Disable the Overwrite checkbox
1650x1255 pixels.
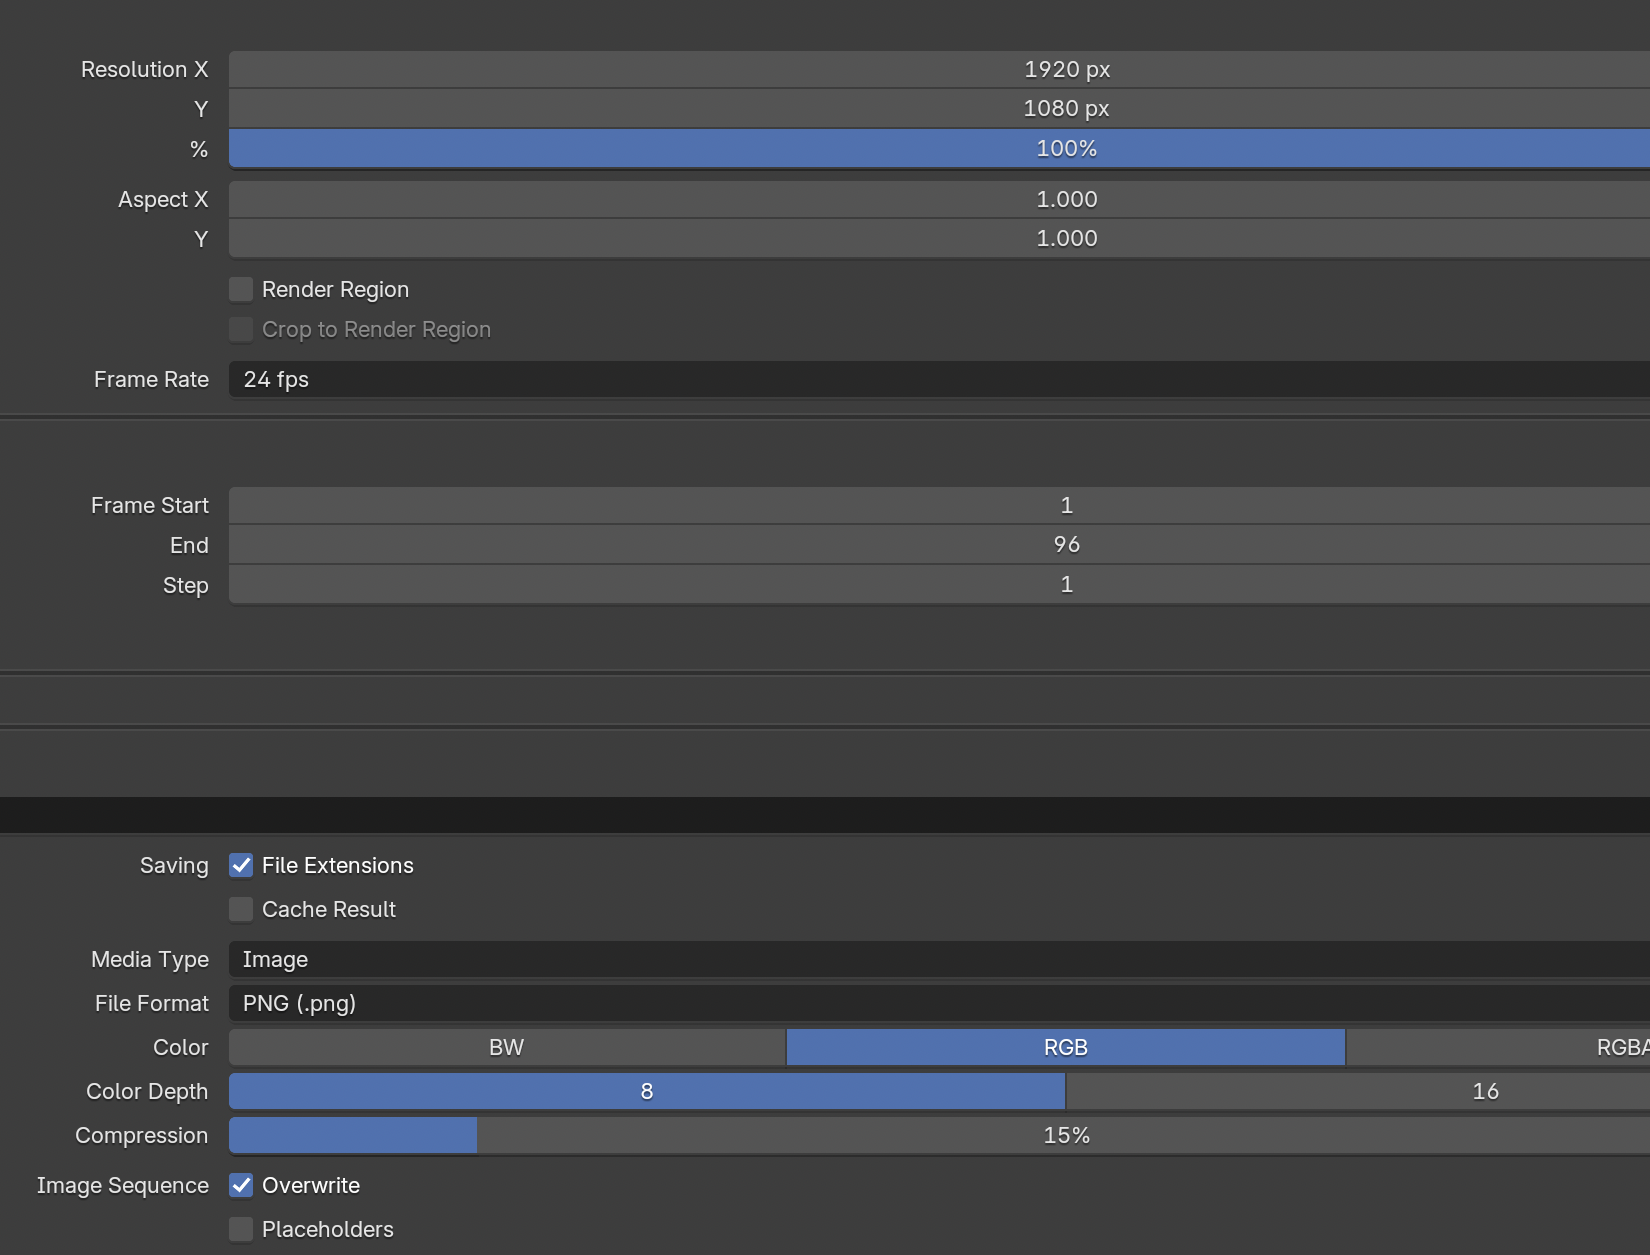(241, 1185)
